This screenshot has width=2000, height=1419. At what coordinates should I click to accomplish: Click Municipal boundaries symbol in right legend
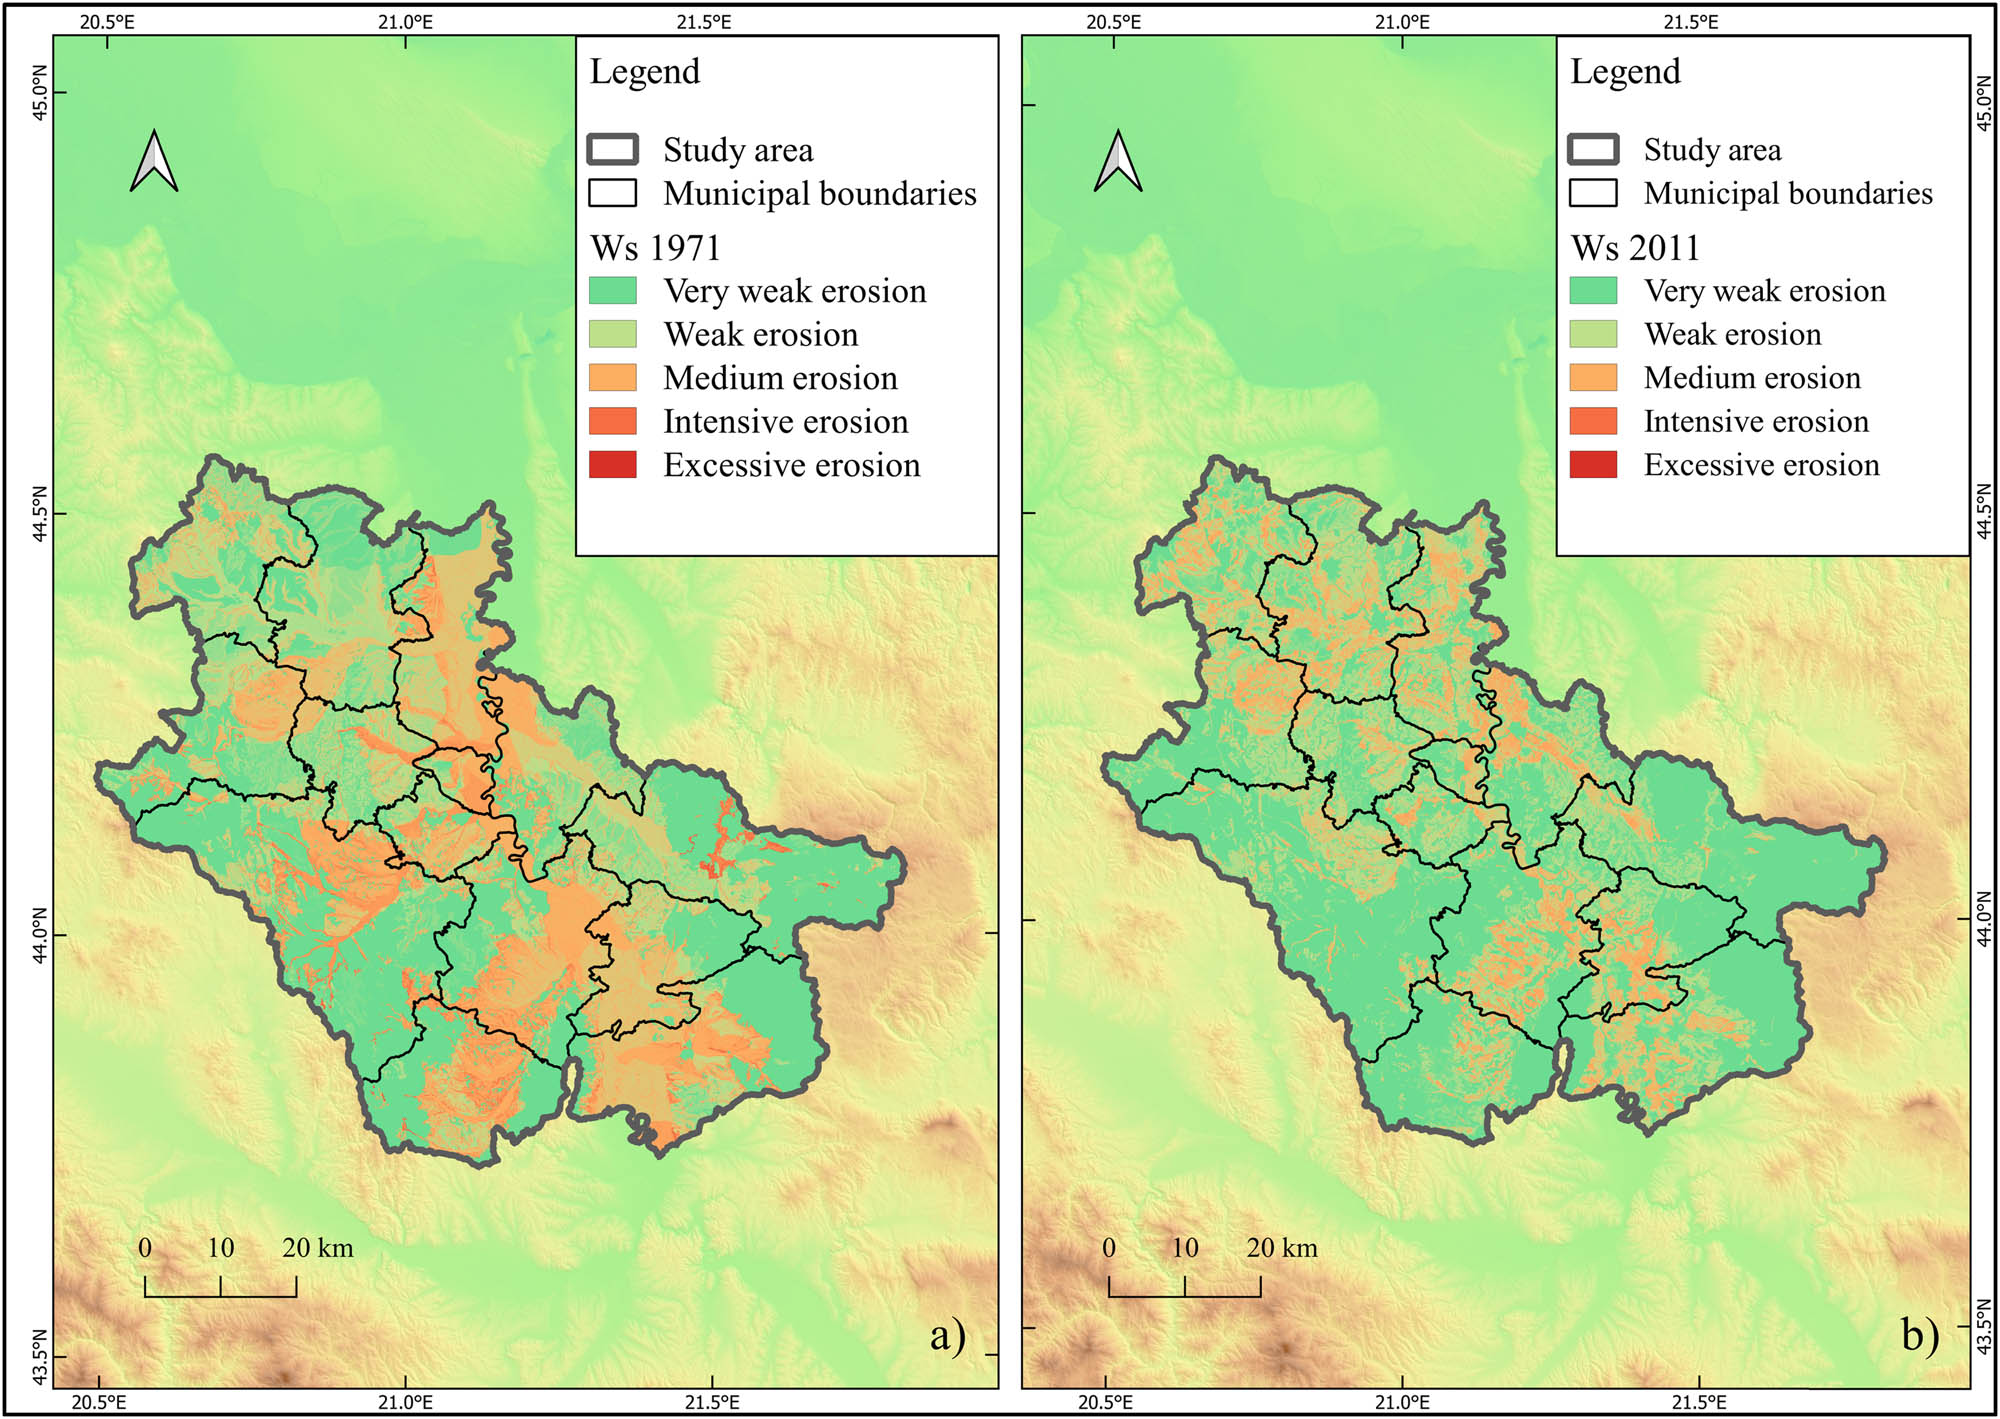[1593, 193]
